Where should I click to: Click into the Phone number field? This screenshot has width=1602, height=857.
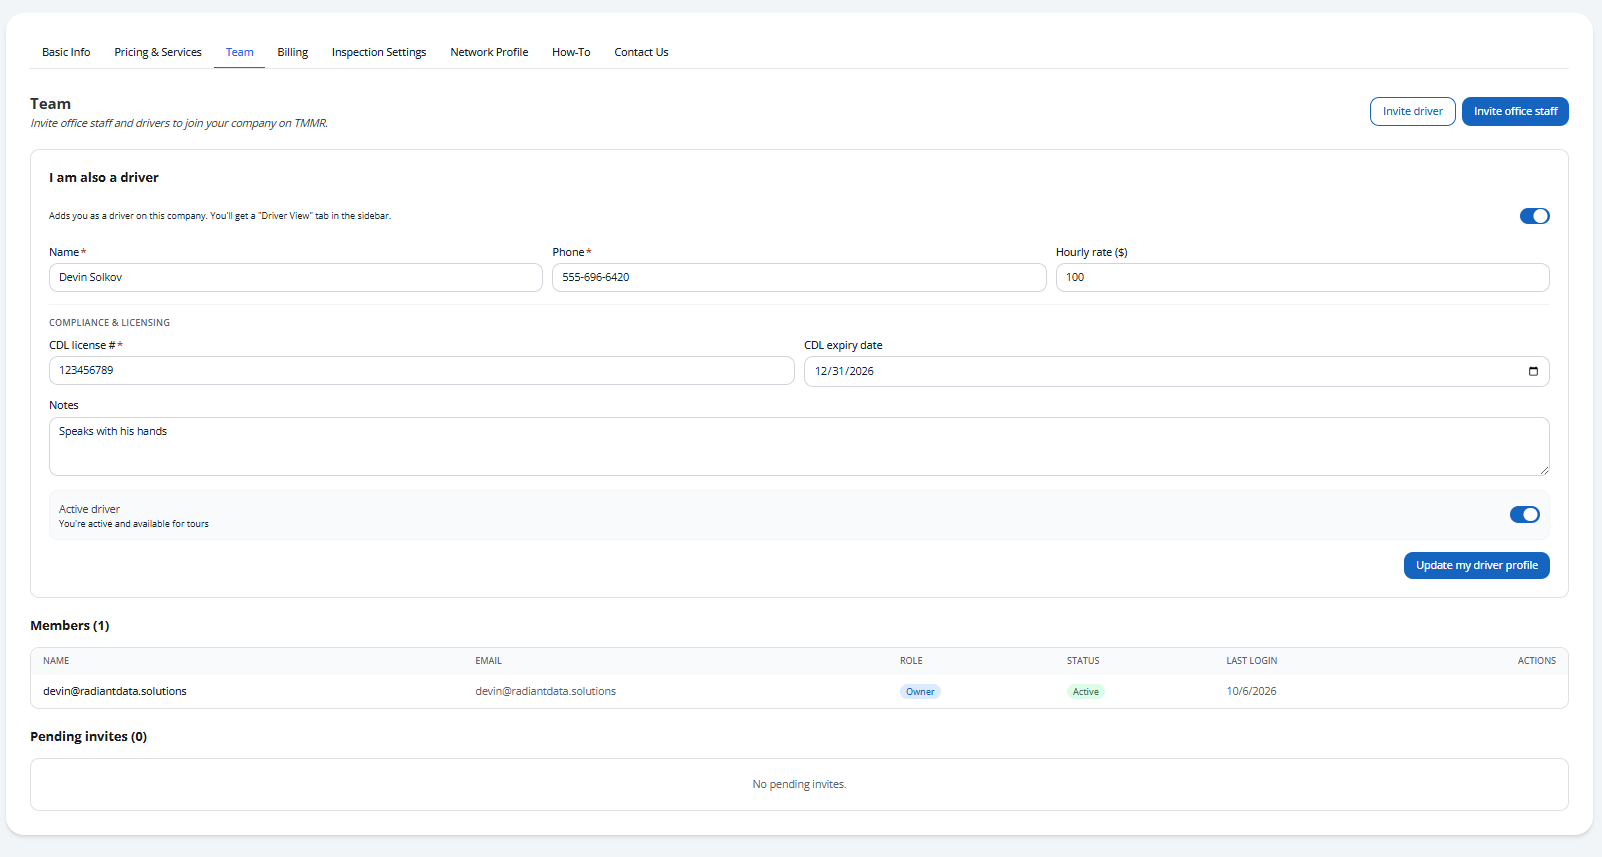tap(799, 277)
